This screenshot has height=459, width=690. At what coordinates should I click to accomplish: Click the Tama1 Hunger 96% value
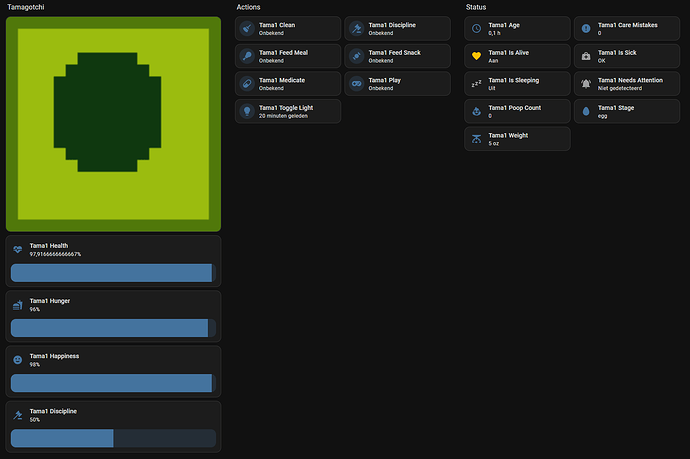(35, 309)
